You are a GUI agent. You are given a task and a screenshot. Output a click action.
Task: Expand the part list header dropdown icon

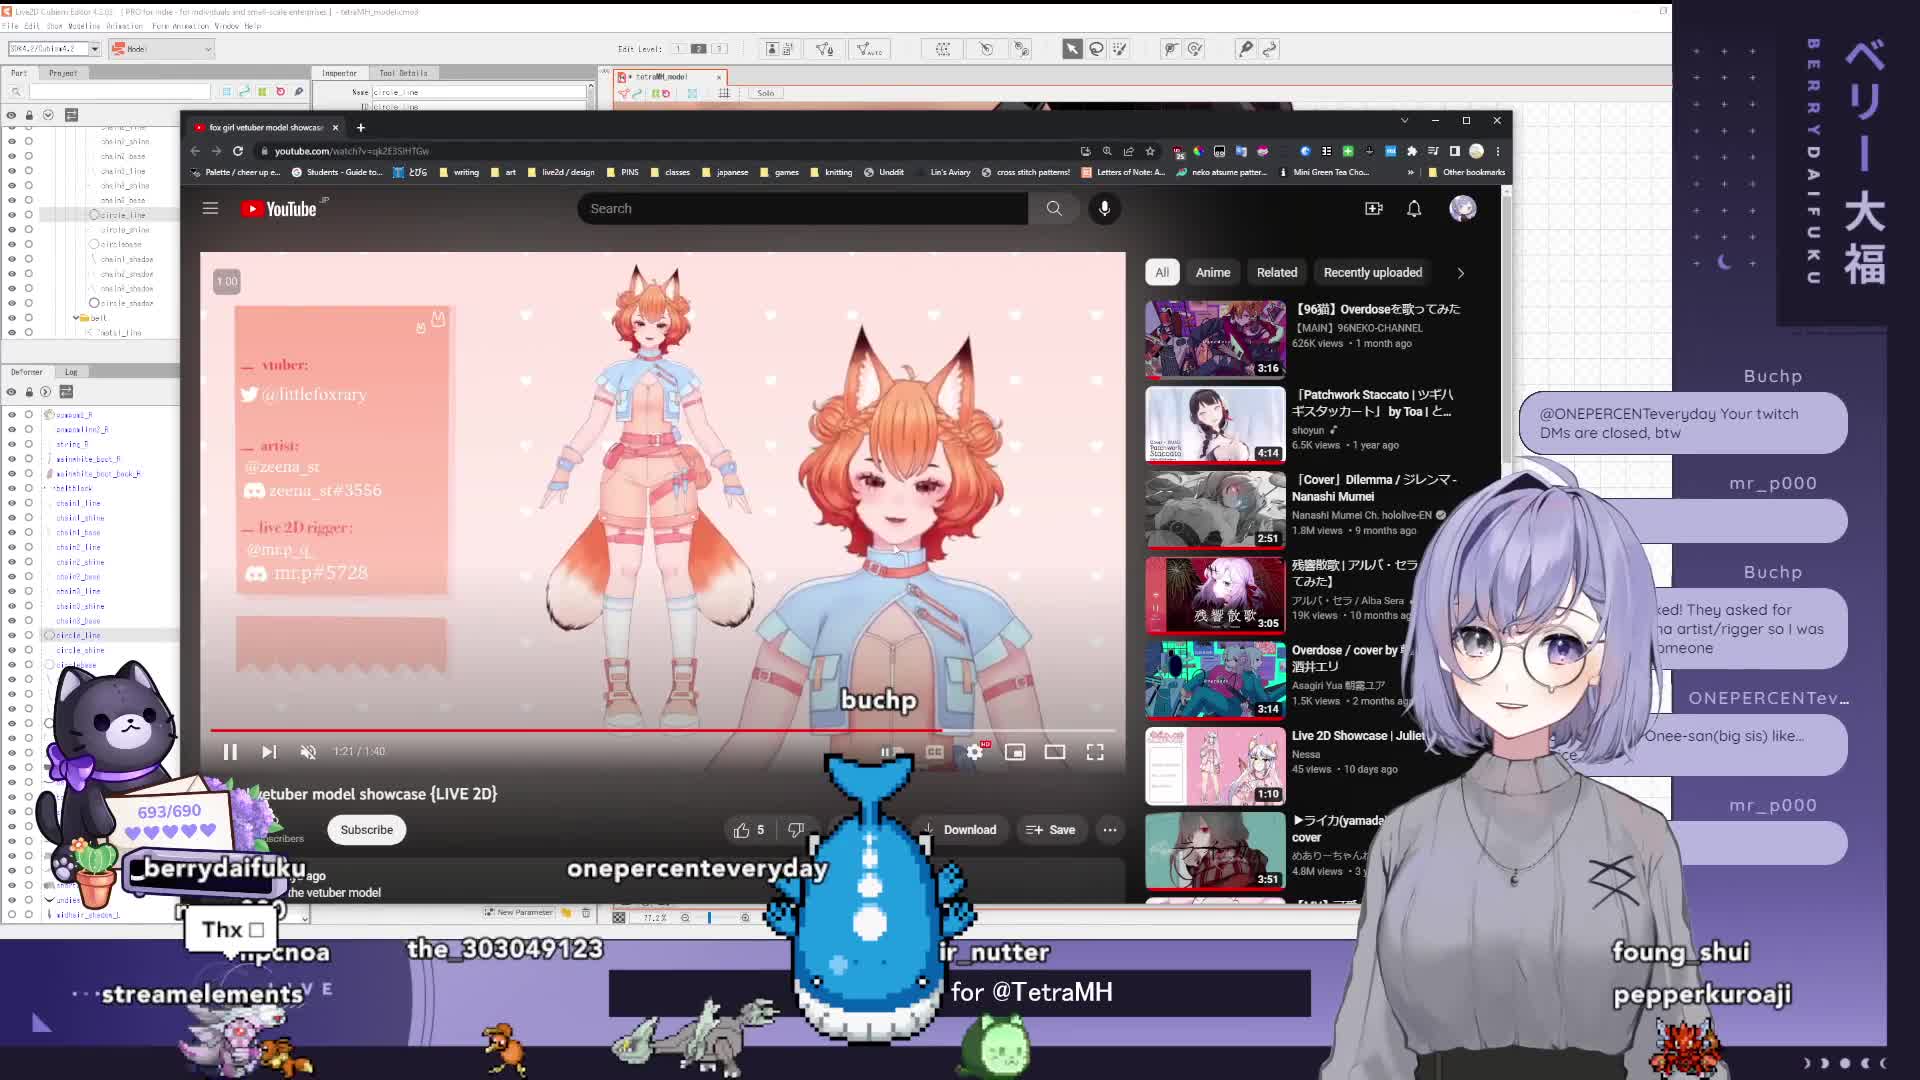click(x=48, y=115)
